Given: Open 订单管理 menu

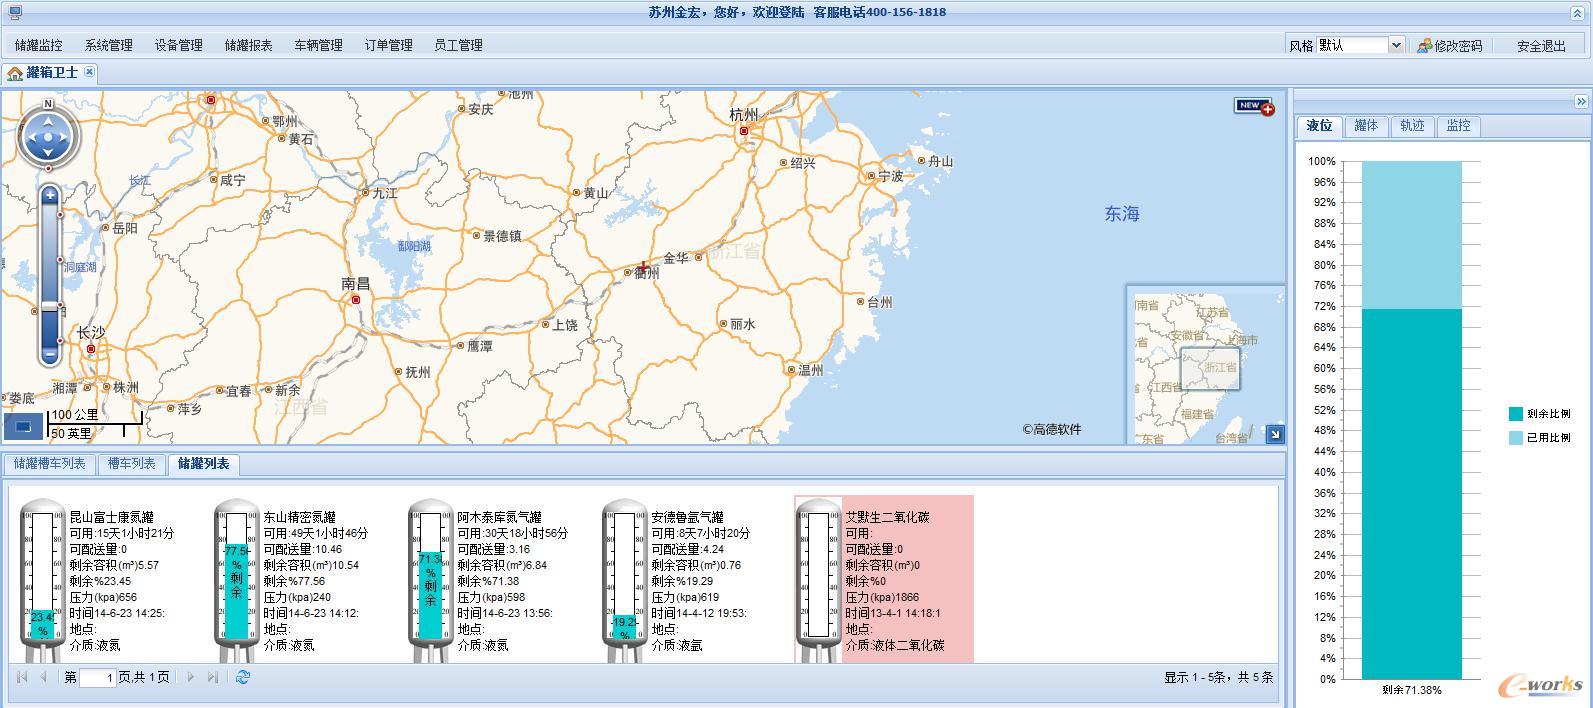Looking at the screenshot, I should (388, 45).
